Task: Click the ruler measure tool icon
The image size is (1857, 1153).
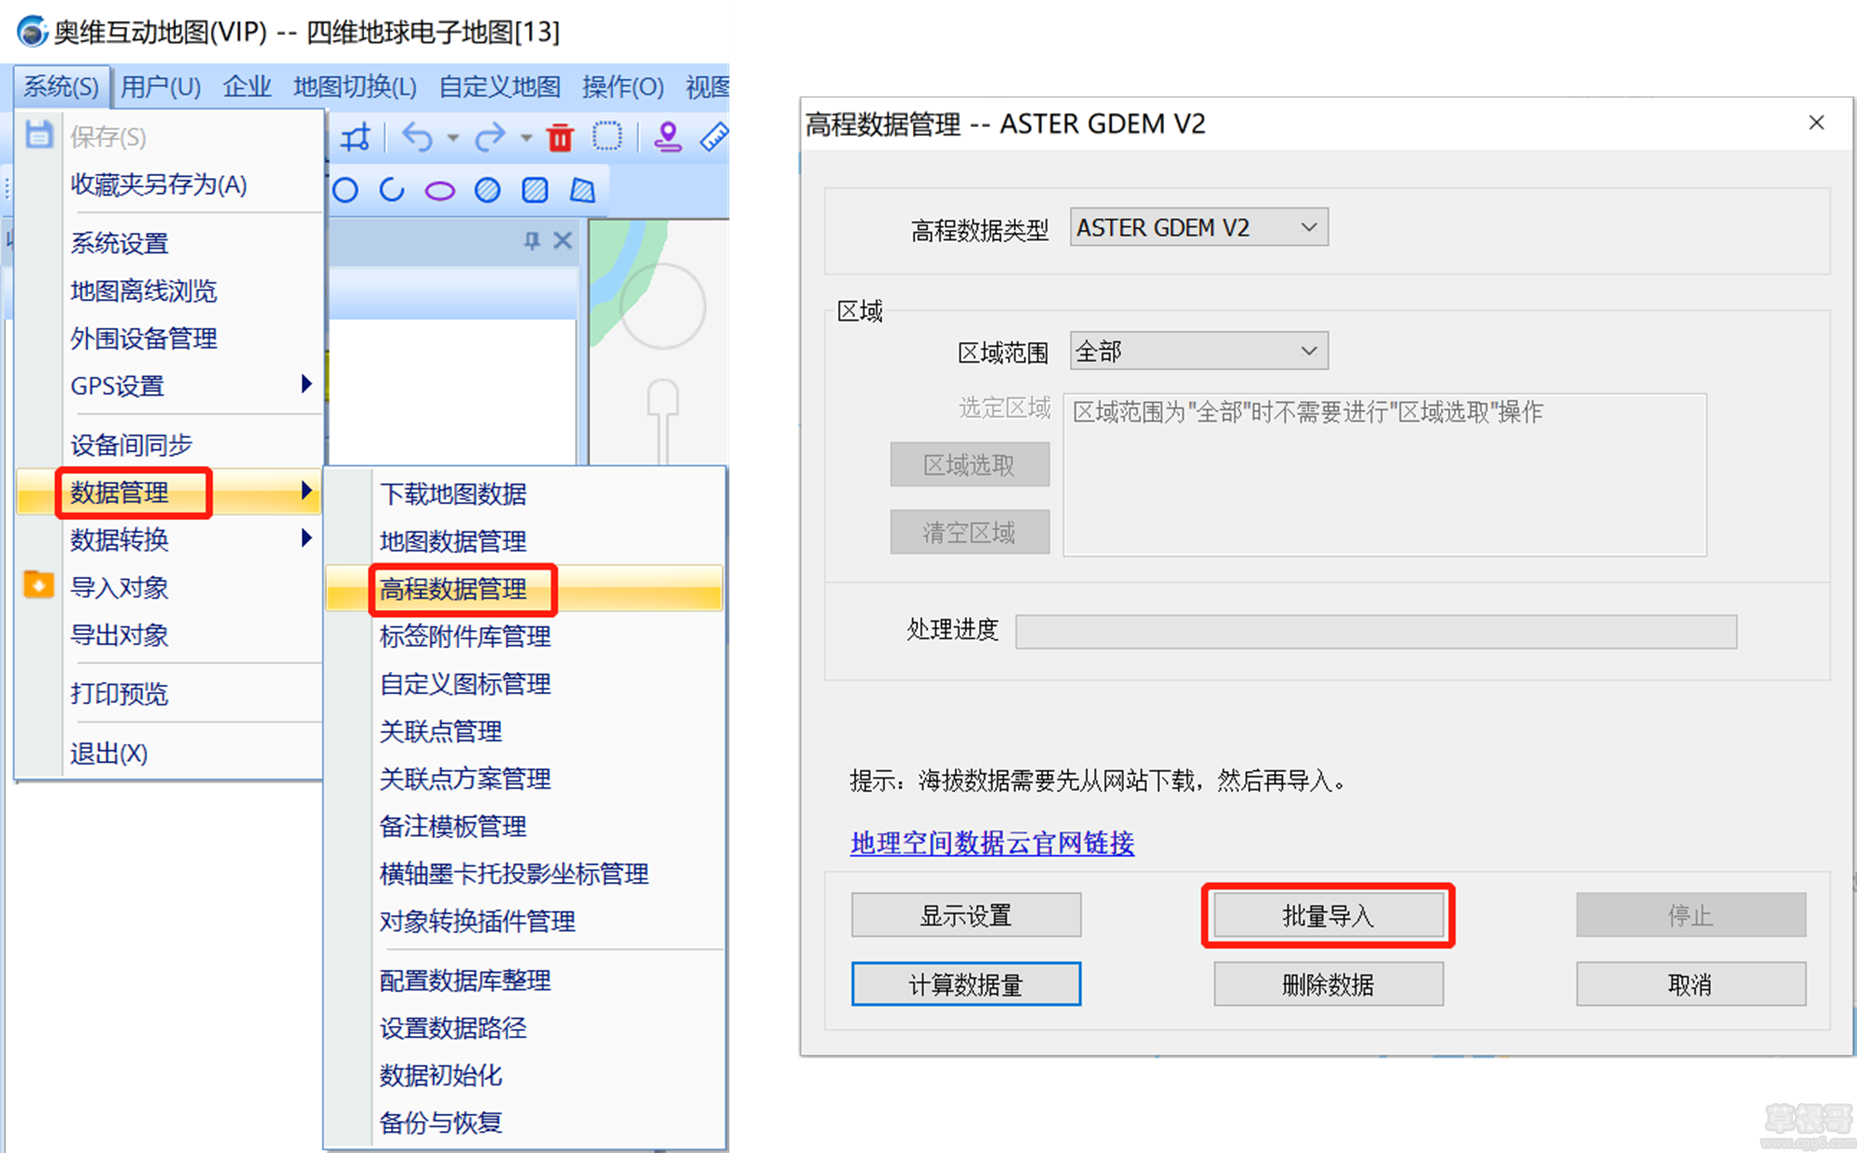Action: (x=714, y=136)
